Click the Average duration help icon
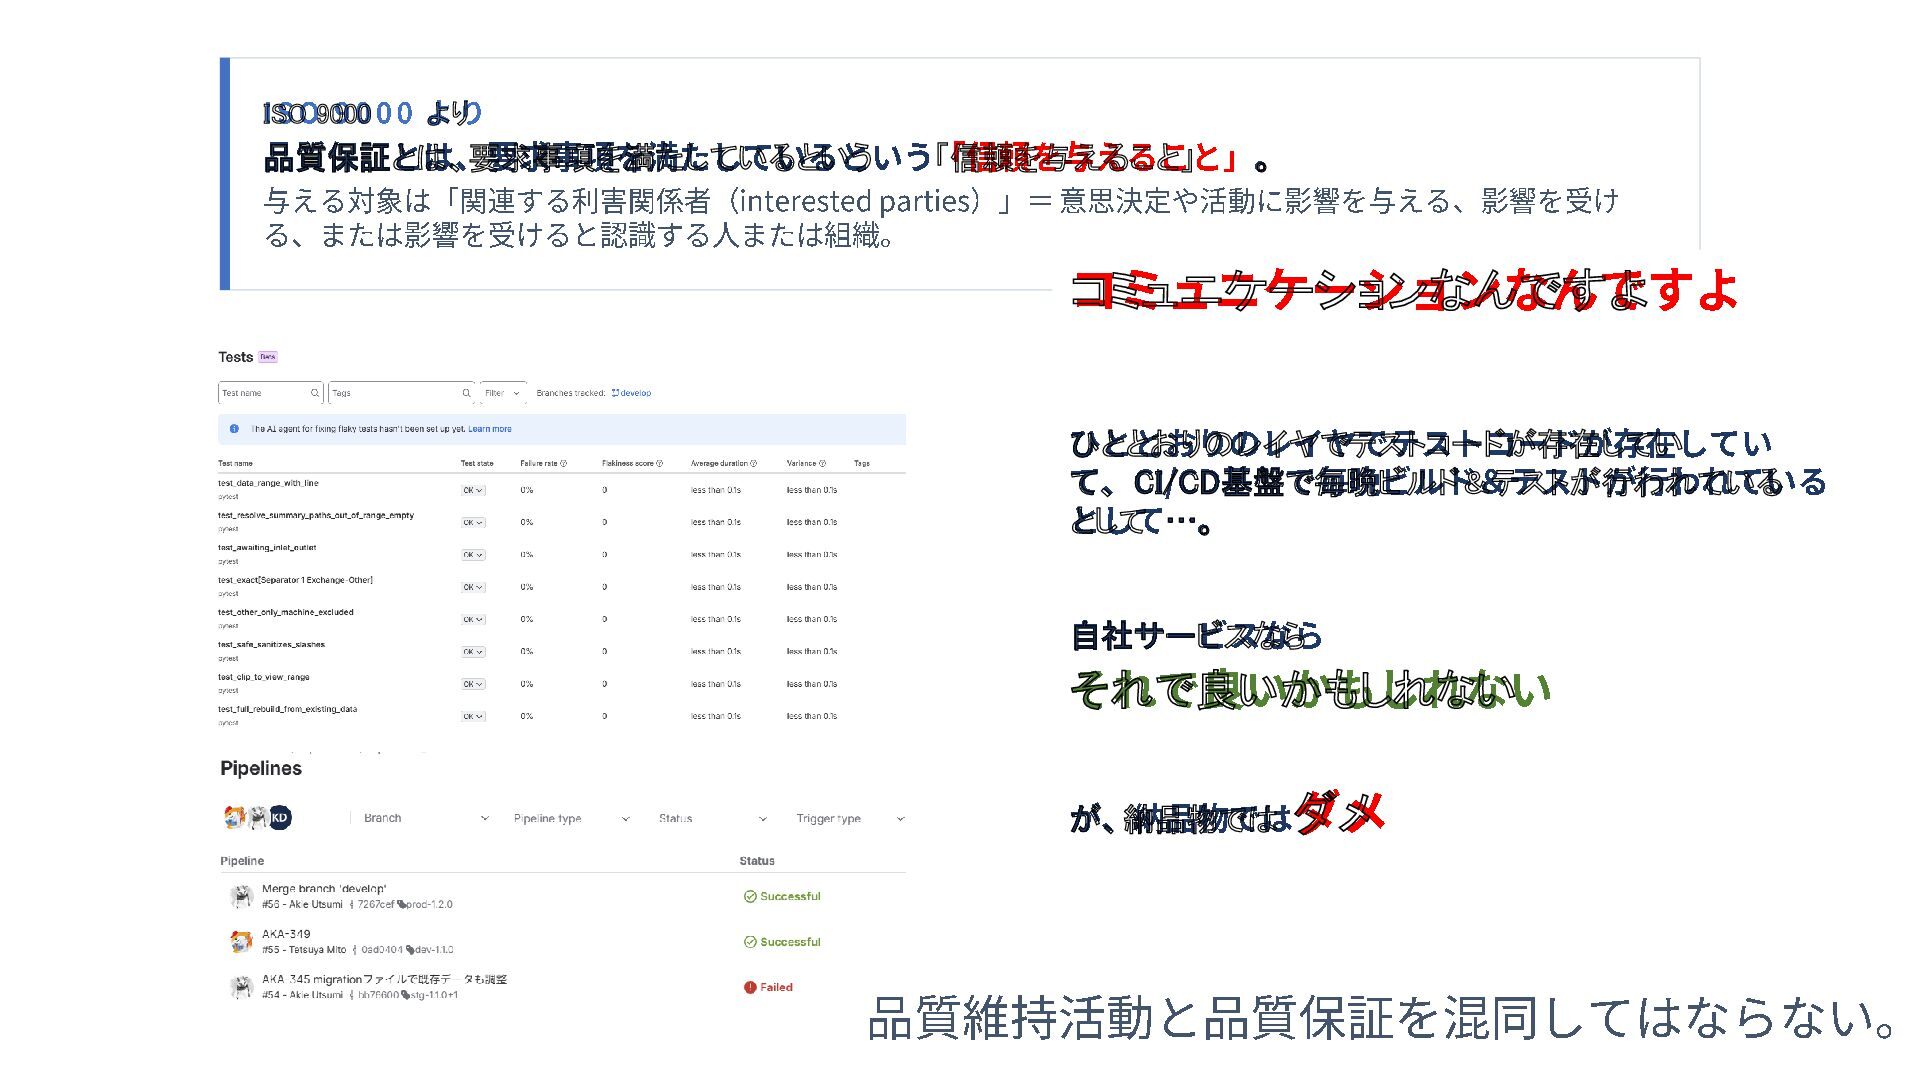This screenshot has height=1080, width=1920. coord(754,464)
